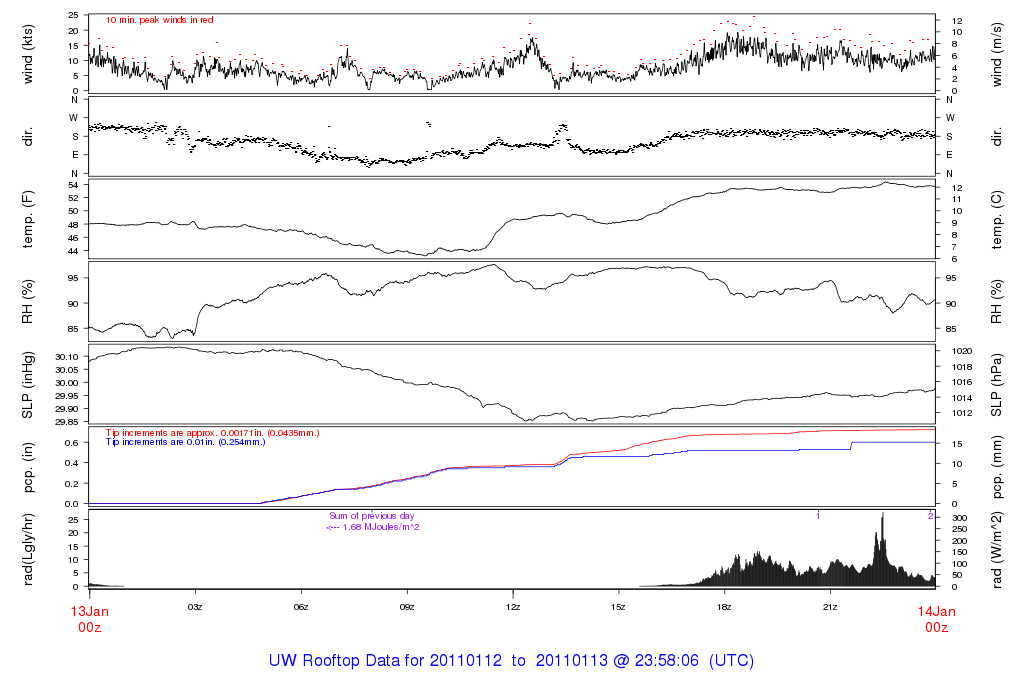The image size is (1024, 700).
Task: Select the 'rad(Lgly/hr)' left axis label
Action: (28, 548)
